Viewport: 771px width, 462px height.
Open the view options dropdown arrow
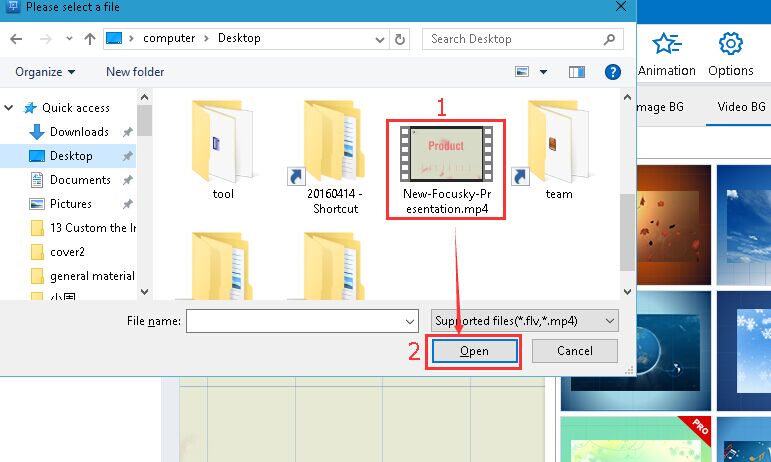543,72
